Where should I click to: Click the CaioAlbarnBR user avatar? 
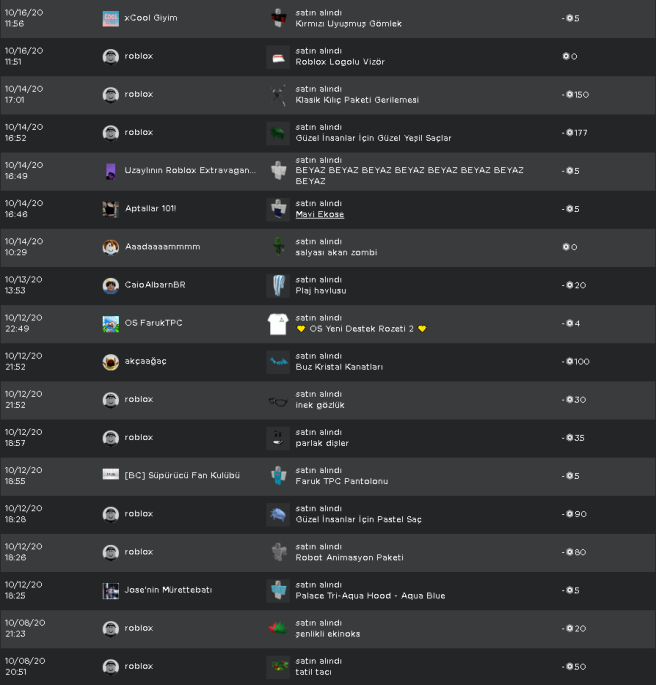(110, 285)
